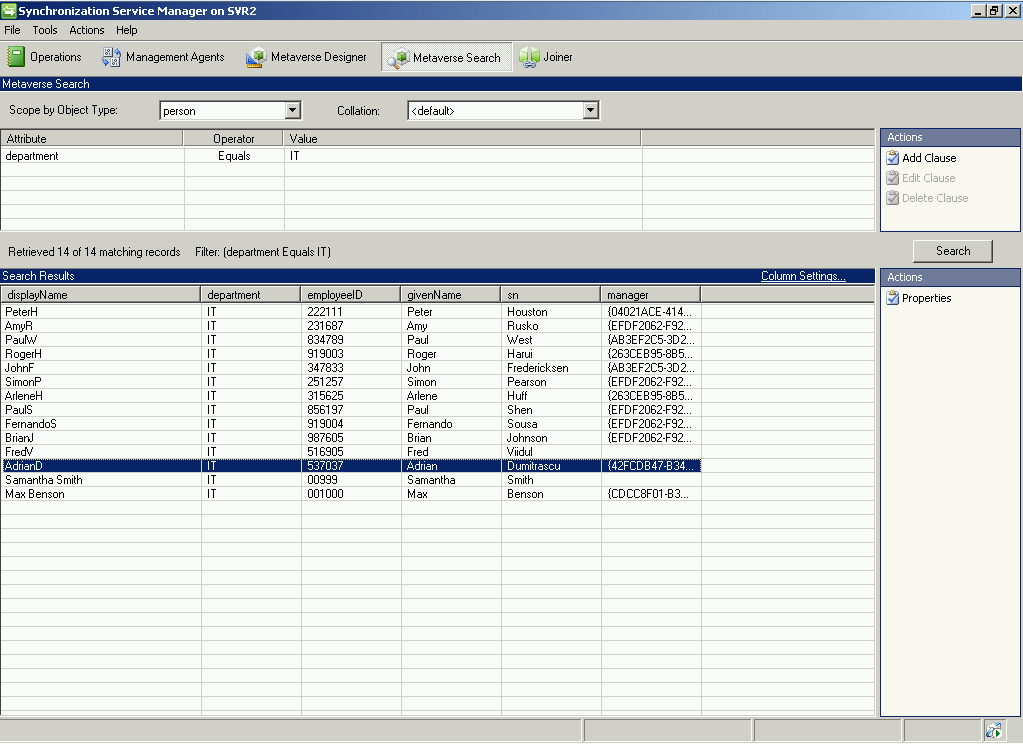This screenshot has height=744, width=1023.
Task: Open the Operations view icon
Action: click(x=16, y=57)
